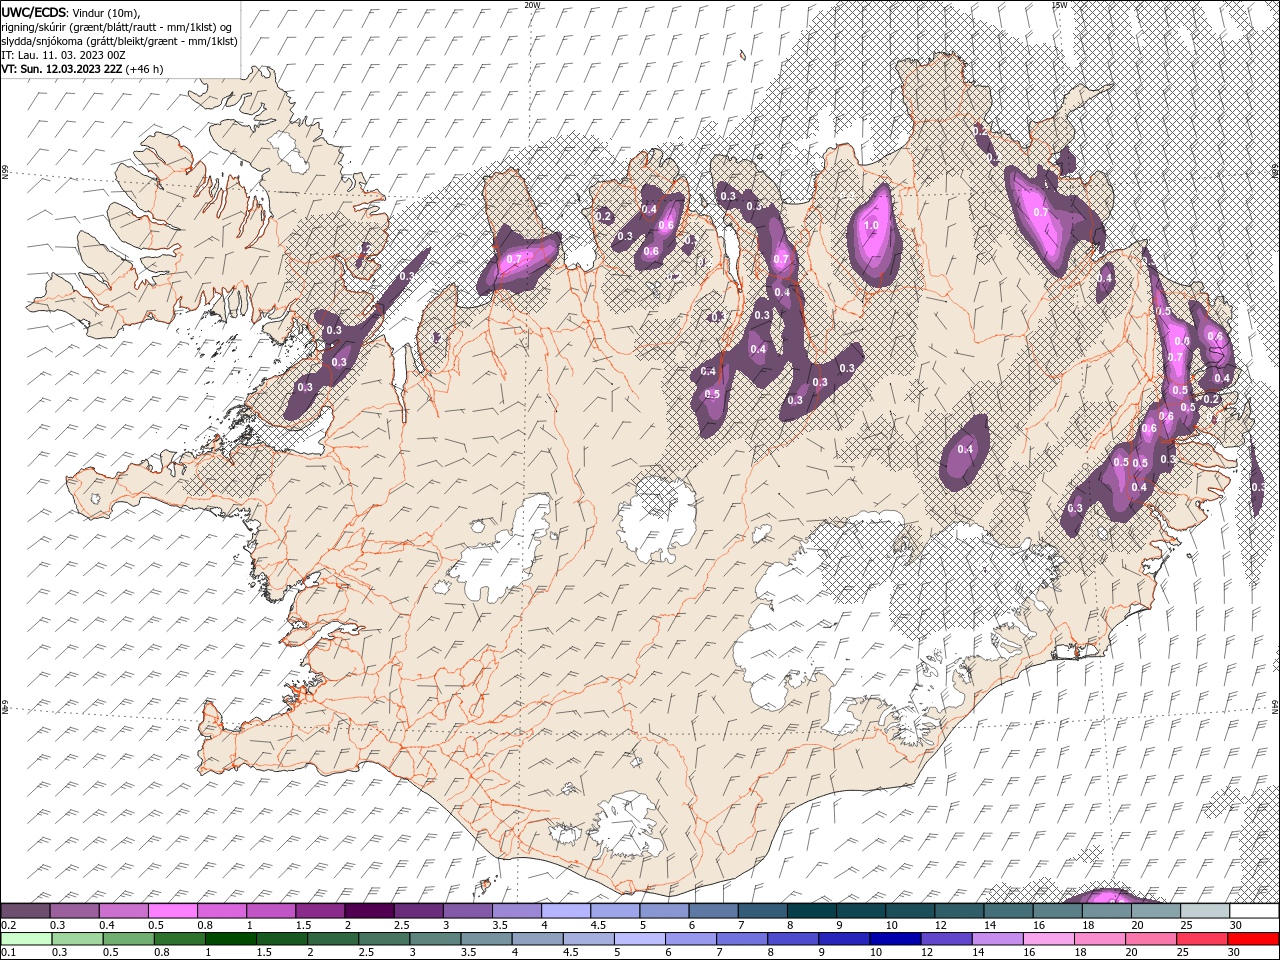Pick the upper legend swatch labeled 6
Viewport: 1280px width, 960px height.
[712, 910]
